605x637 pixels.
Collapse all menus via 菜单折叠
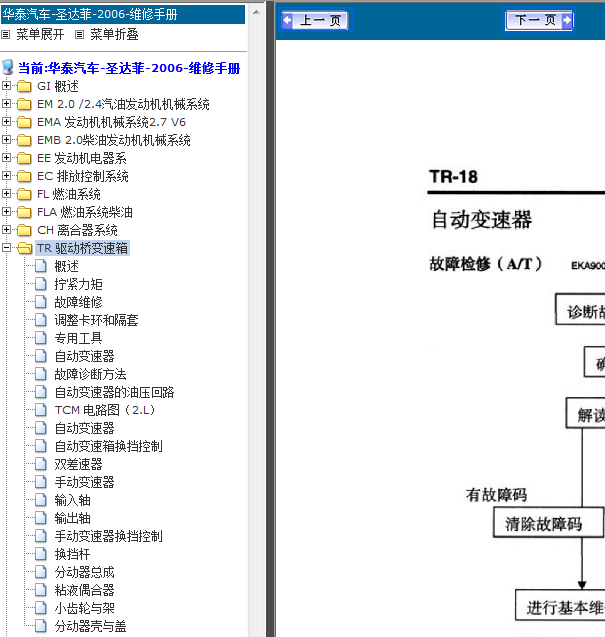(x=114, y=35)
